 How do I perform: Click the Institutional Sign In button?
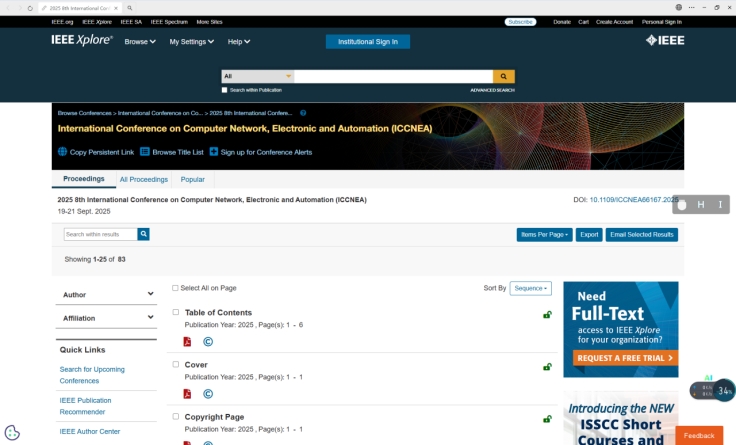[x=367, y=42]
